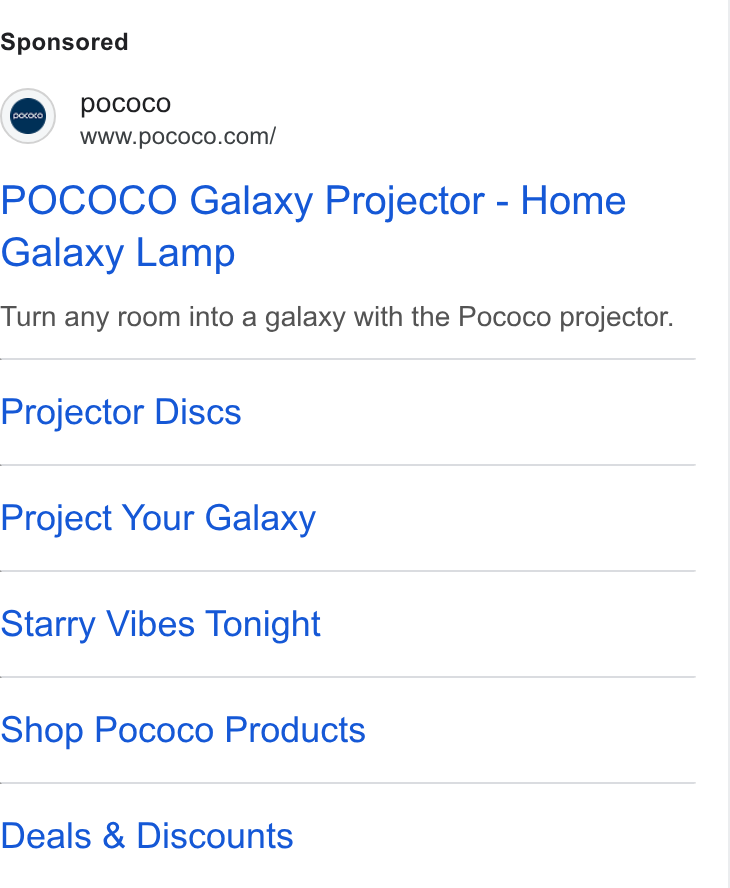Visit the Project Your Galaxy link
730x888 pixels.
pos(158,518)
